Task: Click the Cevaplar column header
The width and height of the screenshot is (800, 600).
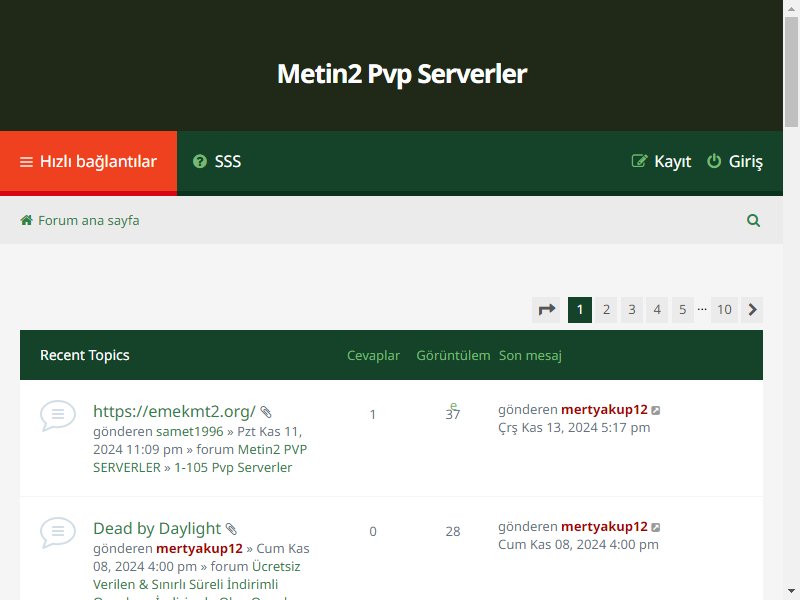Action: (x=373, y=355)
